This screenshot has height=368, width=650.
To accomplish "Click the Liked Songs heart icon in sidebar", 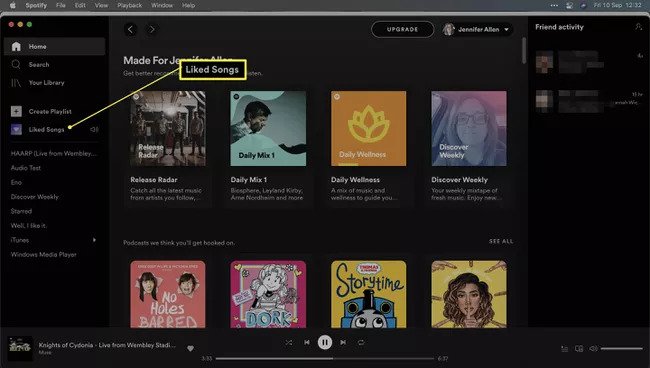I will pyautogui.click(x=16, y=129).
